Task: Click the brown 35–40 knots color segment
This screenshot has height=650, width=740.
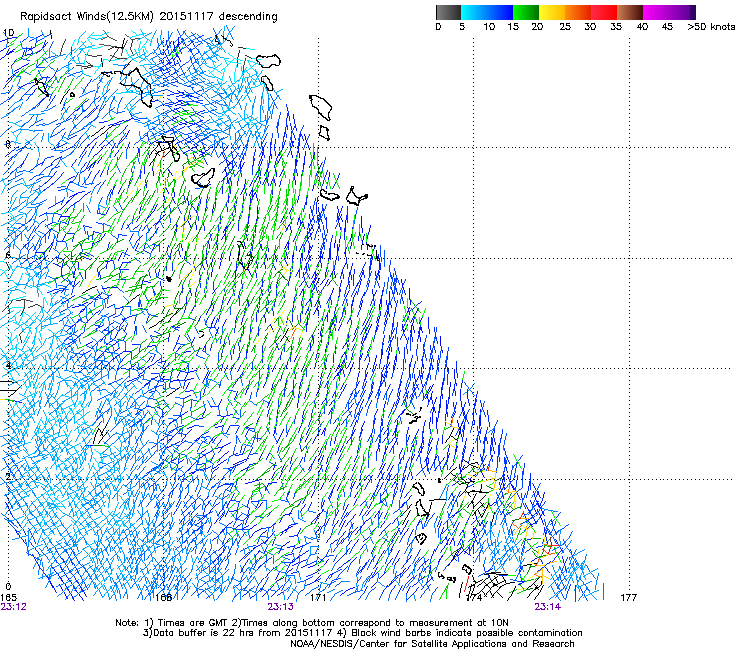Action: (x=630, y=12)
